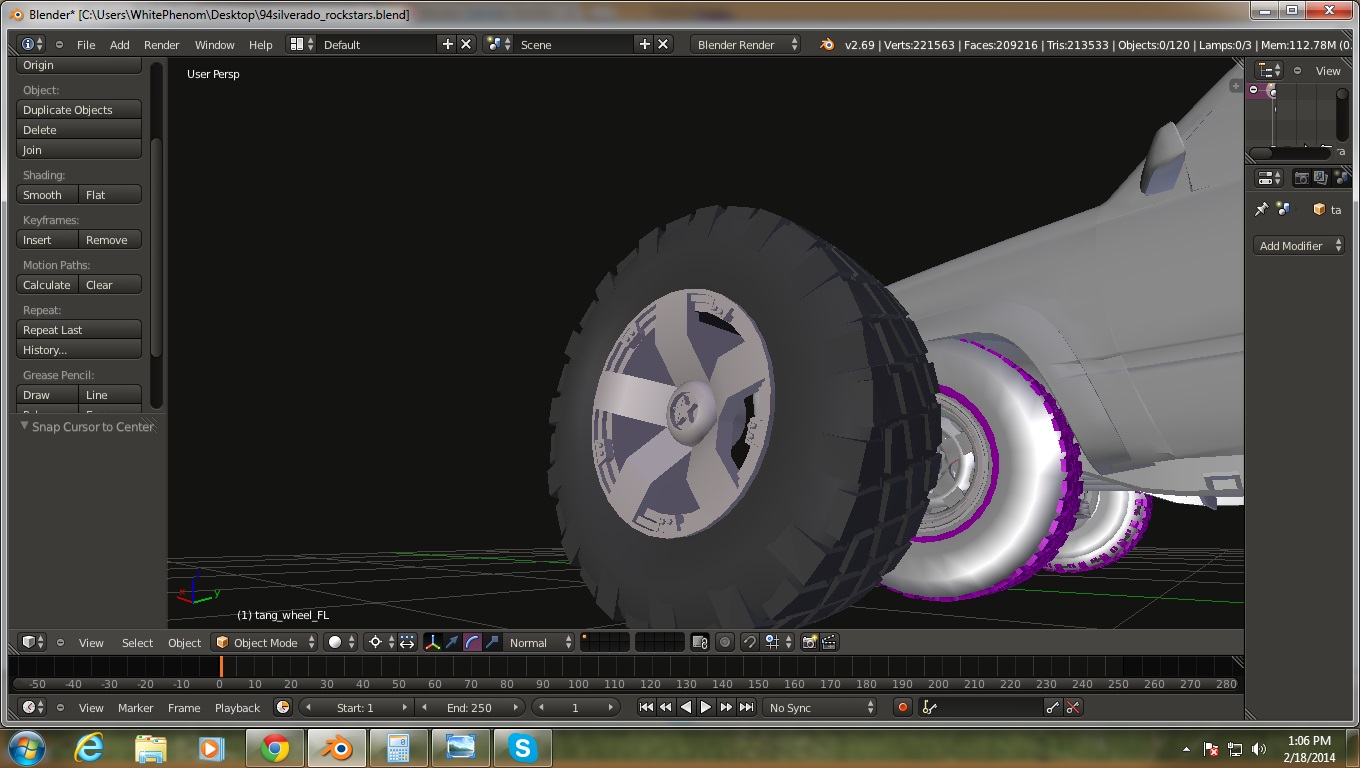Open the viewport shading selector
The image size is (1360, 768).
point(340,642)
